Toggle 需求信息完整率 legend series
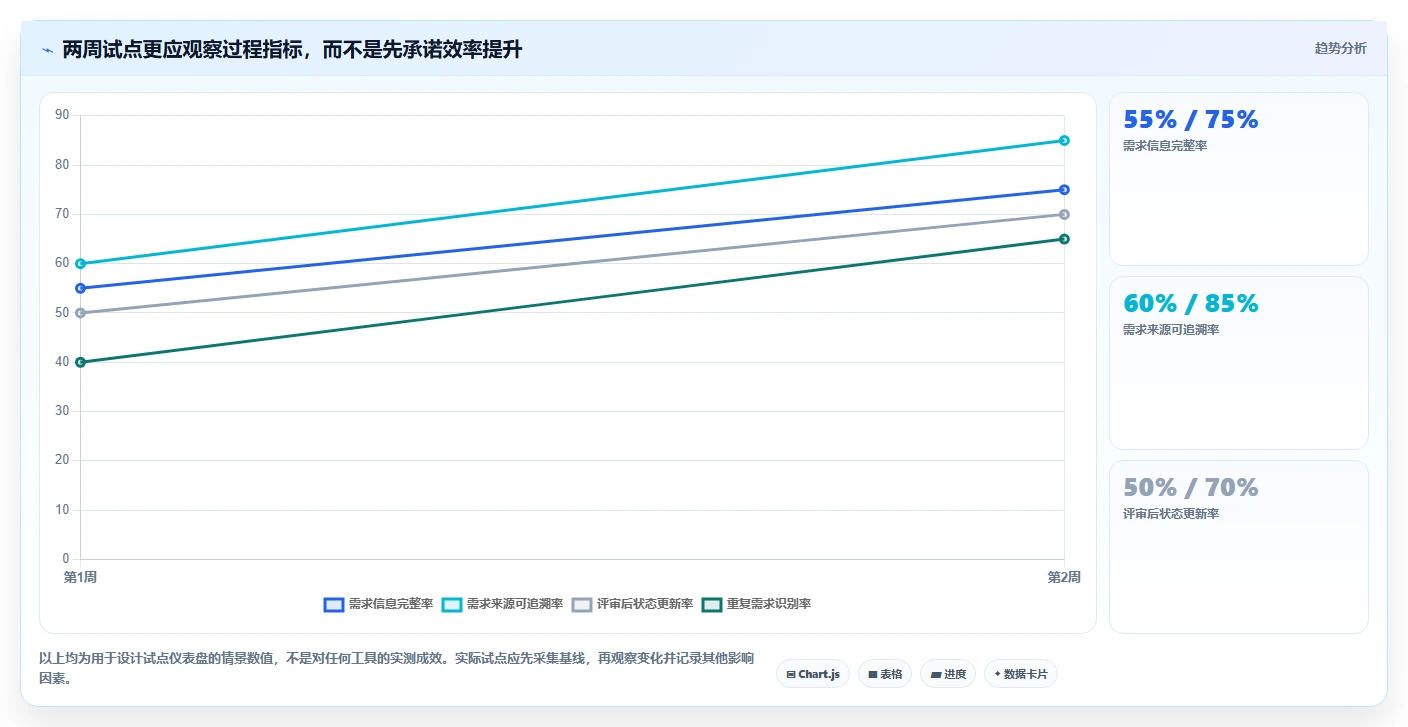Viewport: 1408px width, 727px height. (x=378, y=604)
